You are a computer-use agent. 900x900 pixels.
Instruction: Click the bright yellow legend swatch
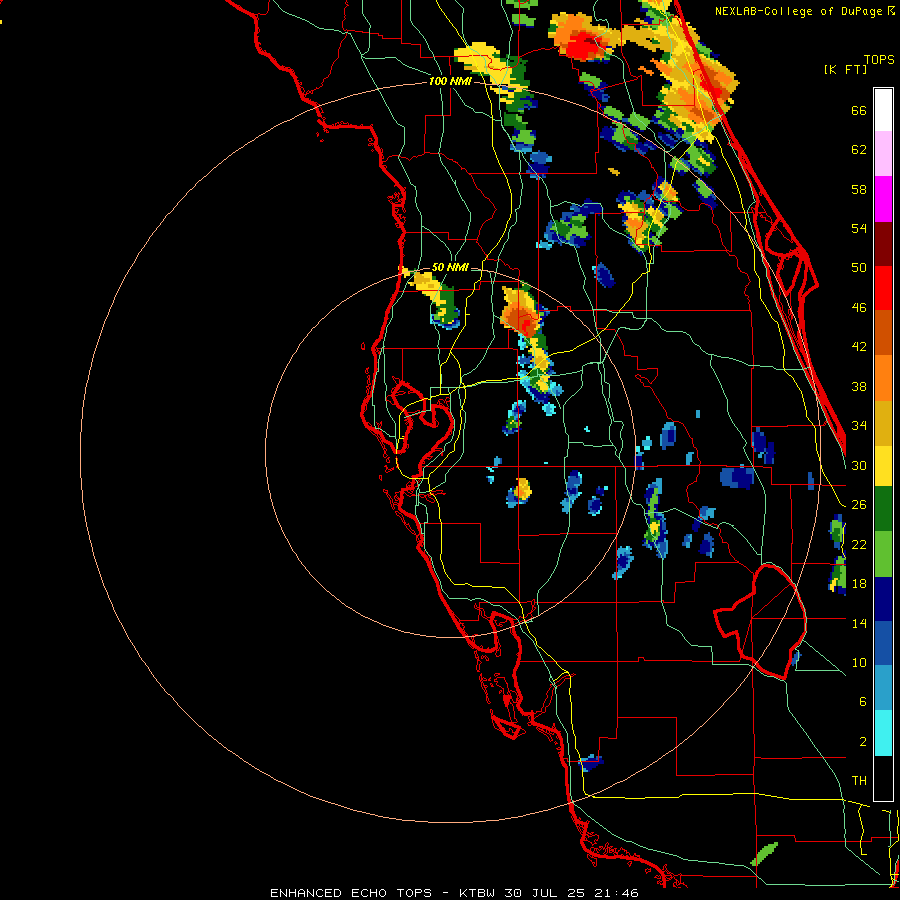point(883,465)
